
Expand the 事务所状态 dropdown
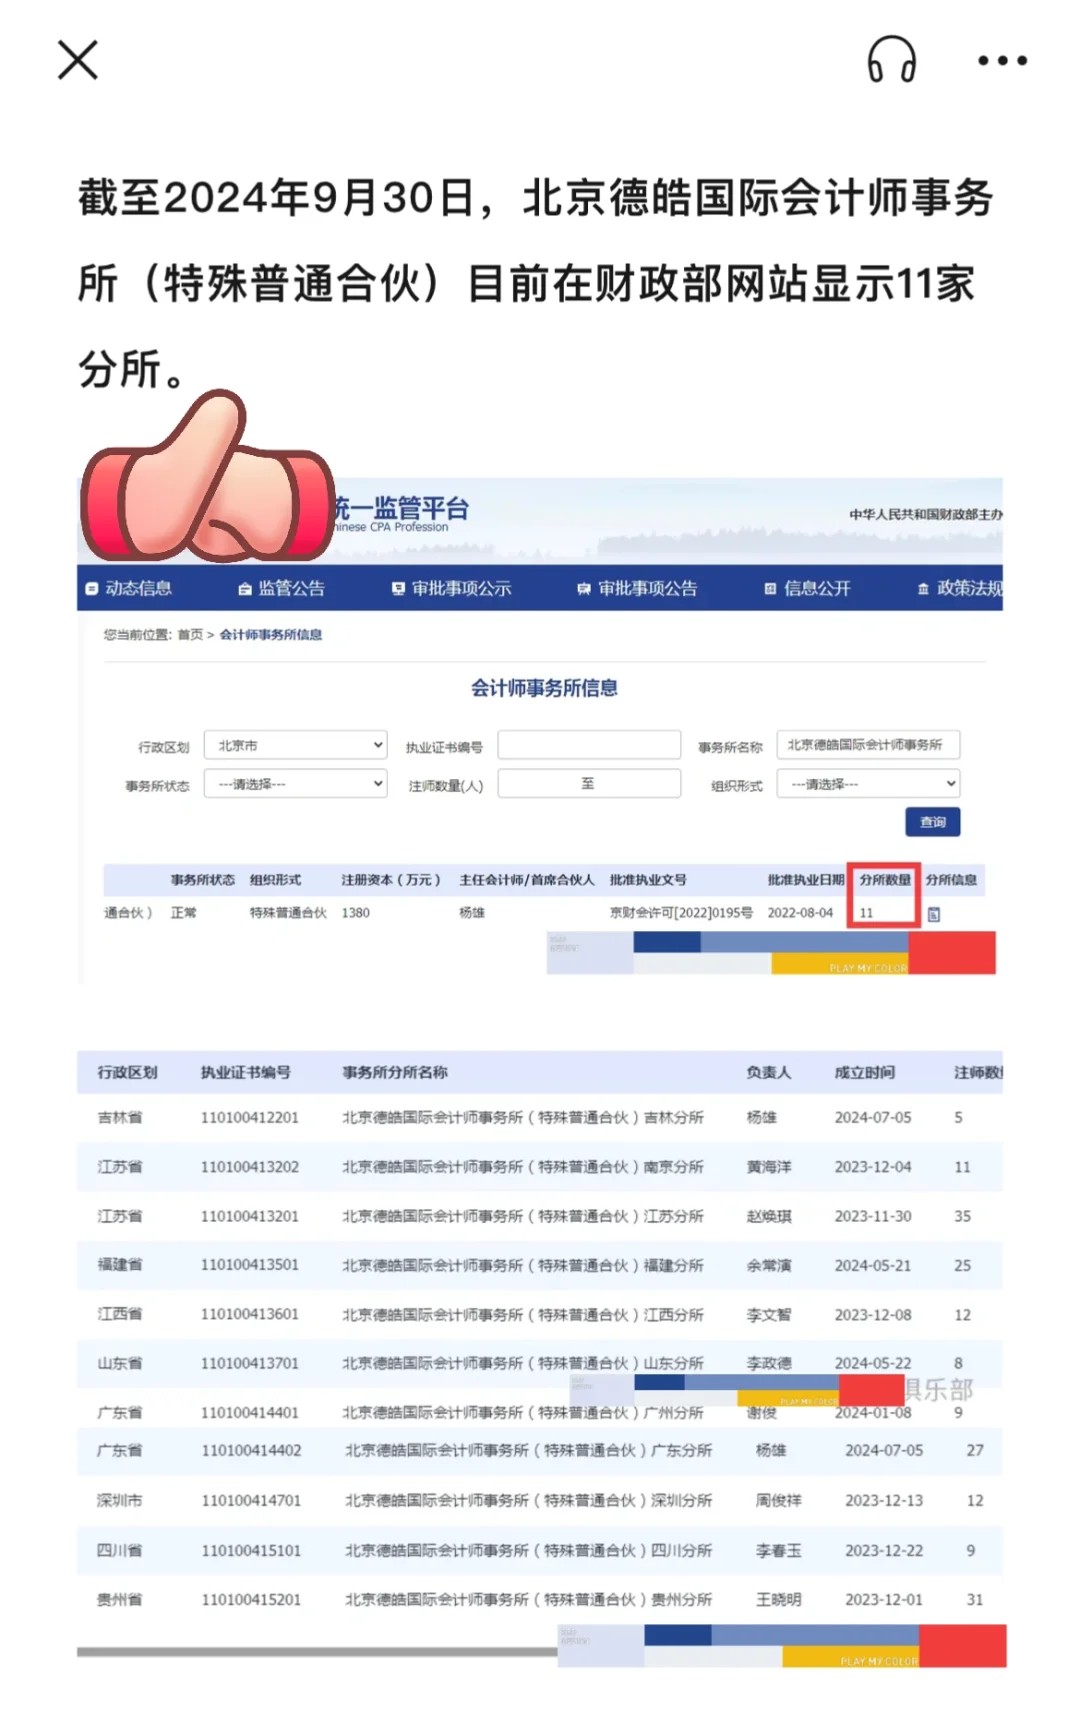pos(295,784)
